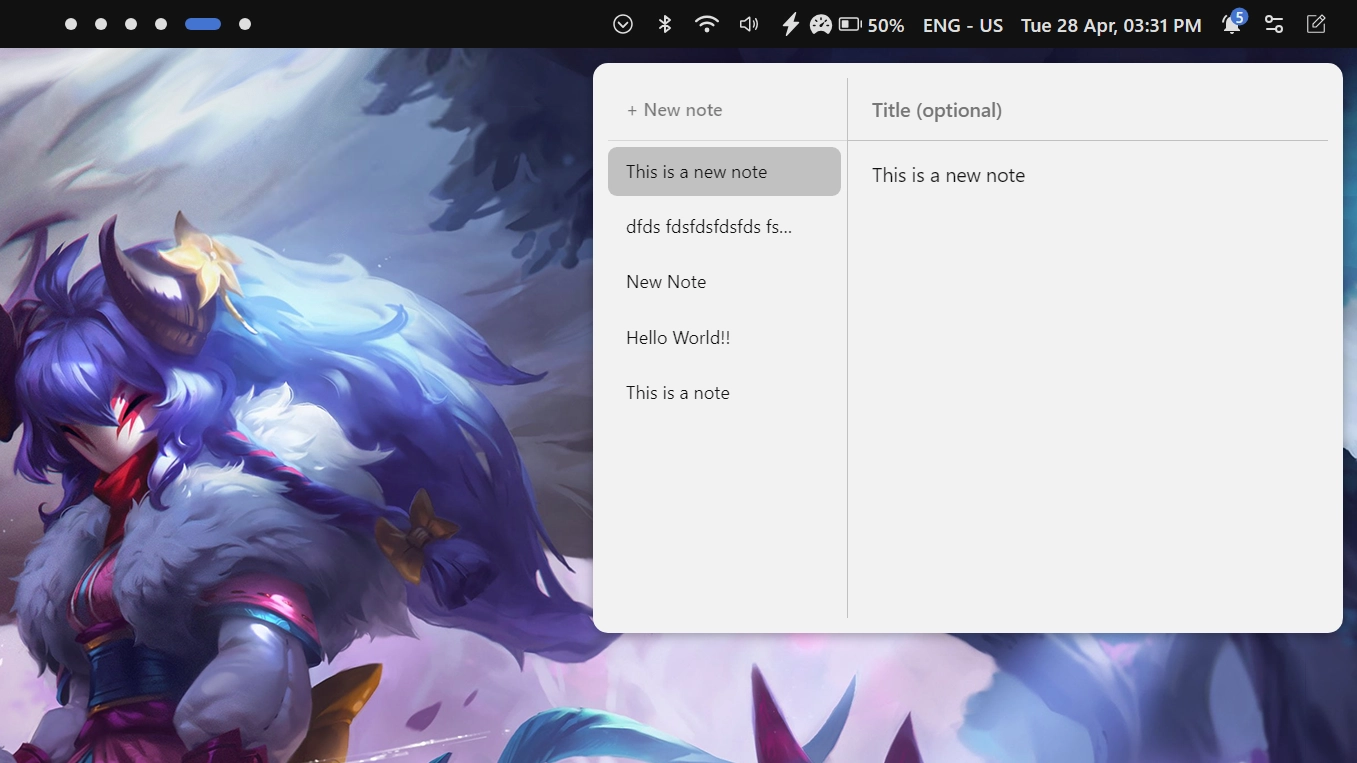This screenshot has width=1357, height=763.
Task: Click the lightning bolt power icon
Action: pos(790,25)
